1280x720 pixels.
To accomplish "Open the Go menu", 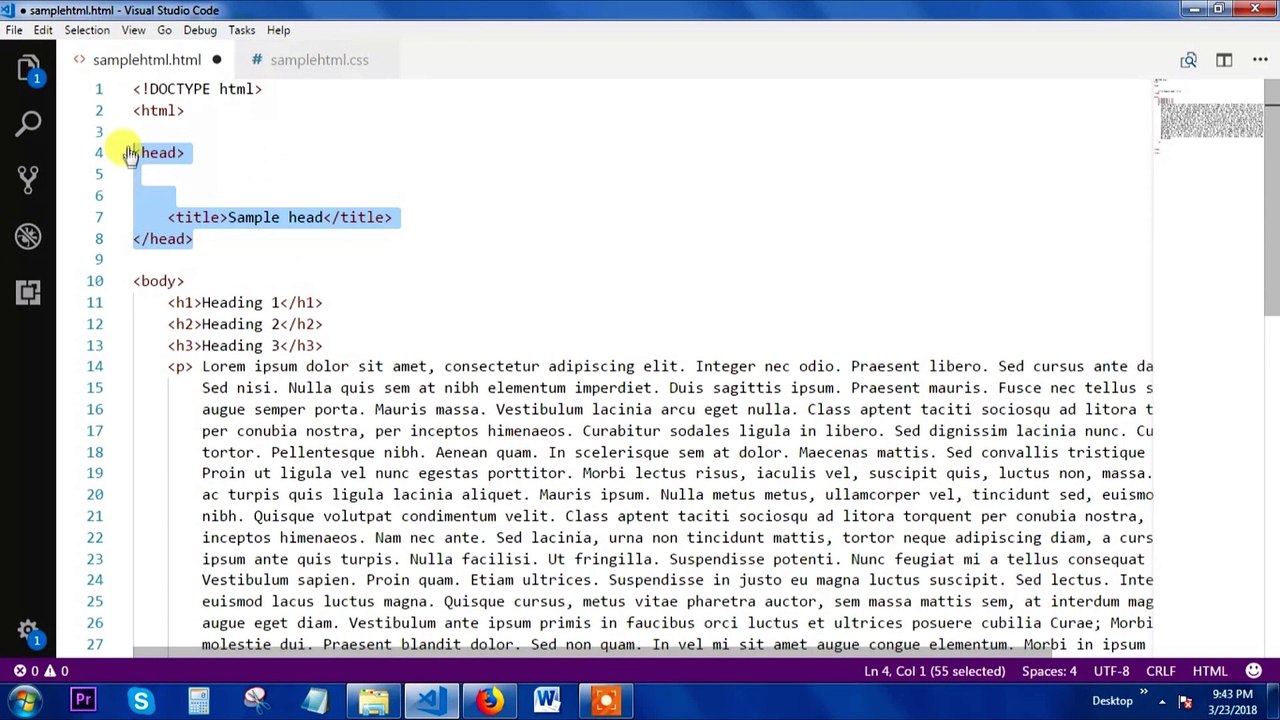I will tap(164, 30).
